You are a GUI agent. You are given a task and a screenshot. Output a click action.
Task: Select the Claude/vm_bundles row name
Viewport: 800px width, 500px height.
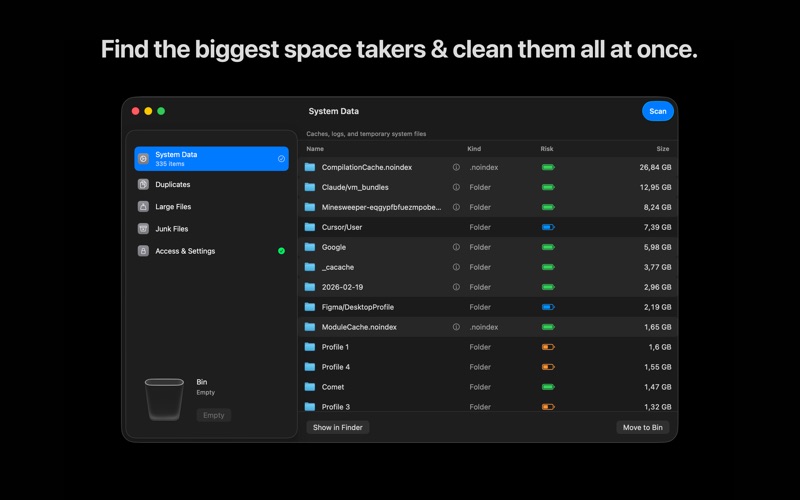[x=355, y=187]
